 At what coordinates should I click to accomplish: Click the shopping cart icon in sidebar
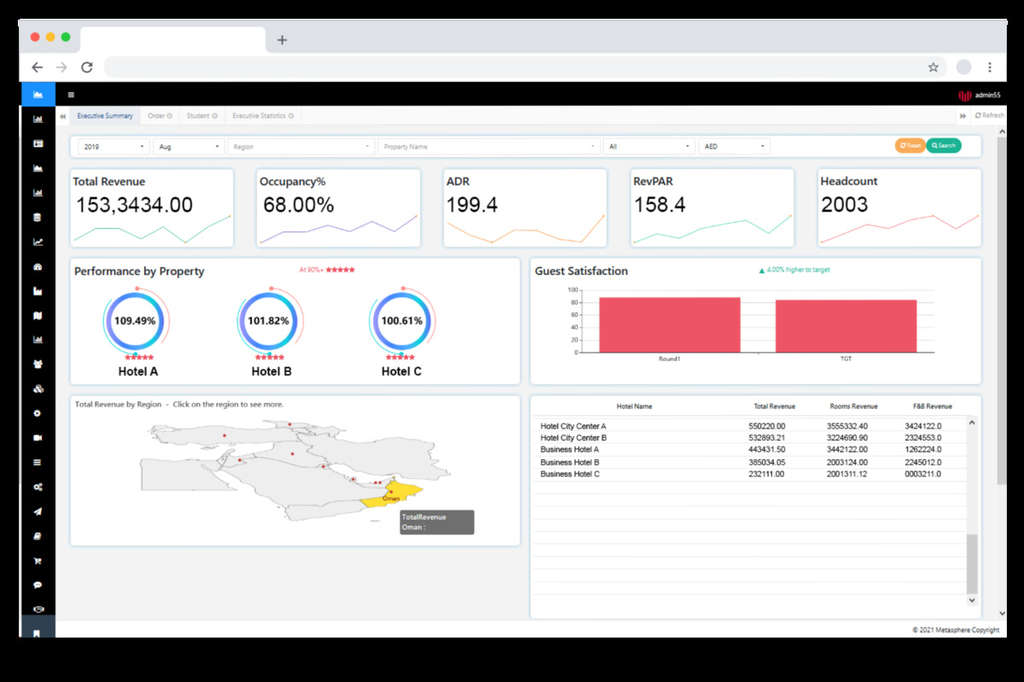(38, 560)
